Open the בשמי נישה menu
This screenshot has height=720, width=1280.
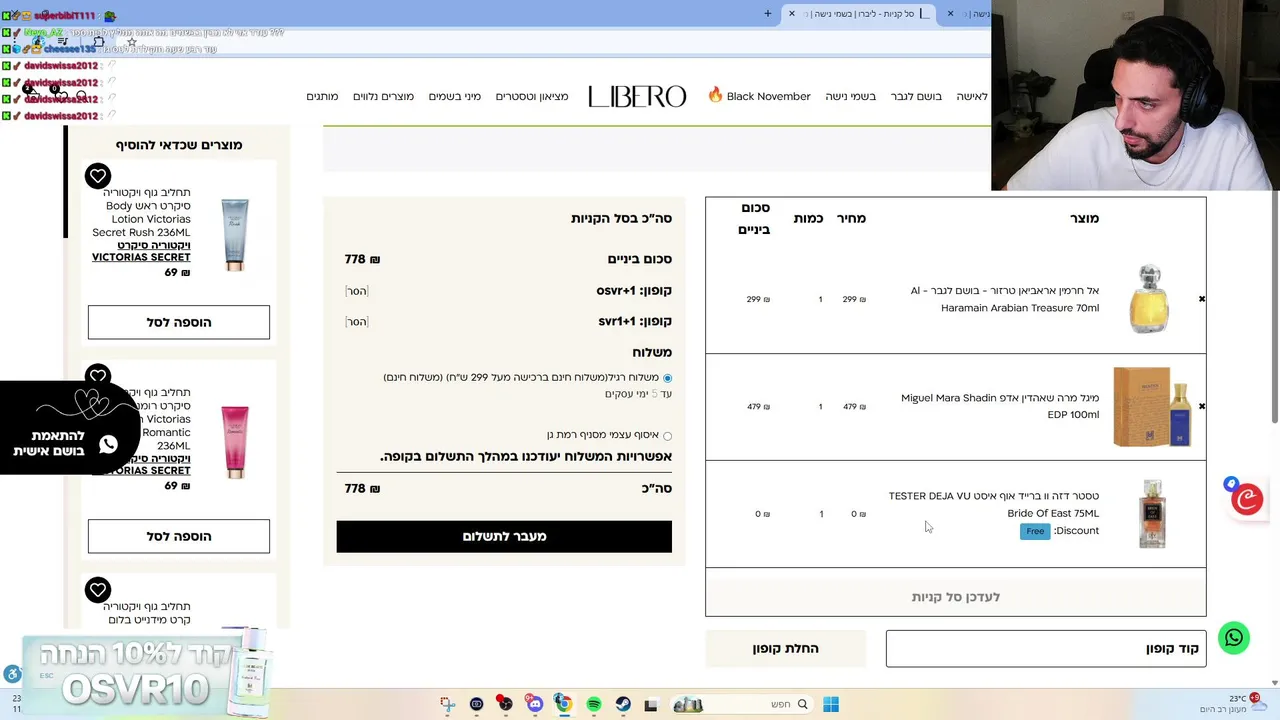point(850,96)
